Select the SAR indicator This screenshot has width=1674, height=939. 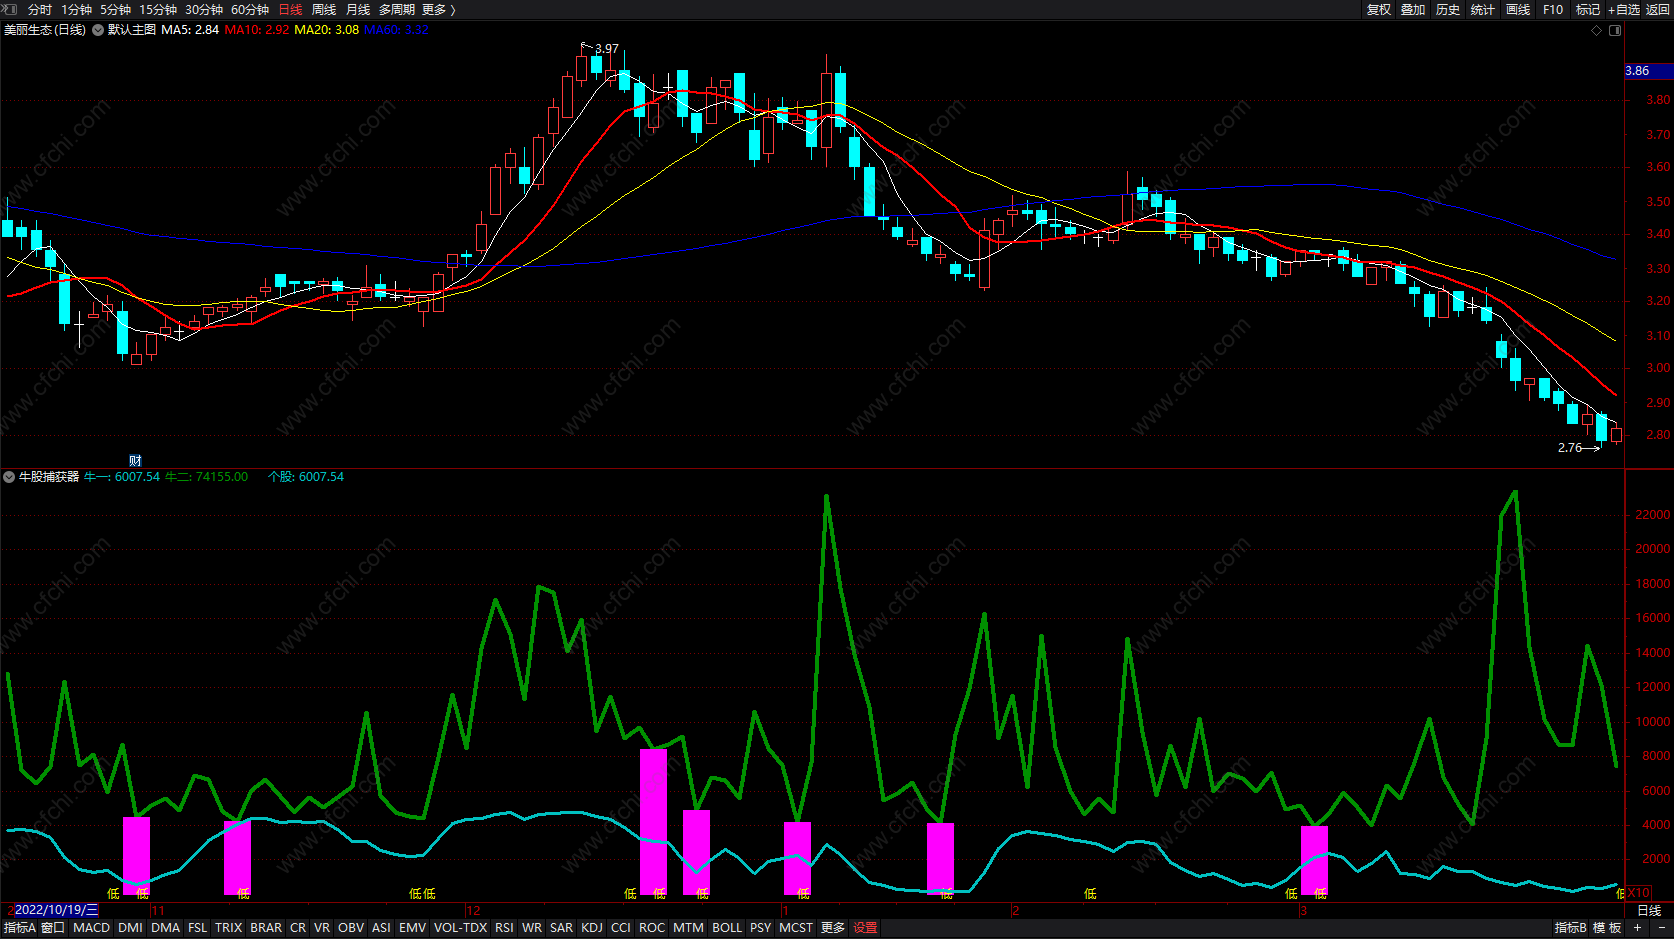pyautogui.click(x=562, y=928)
